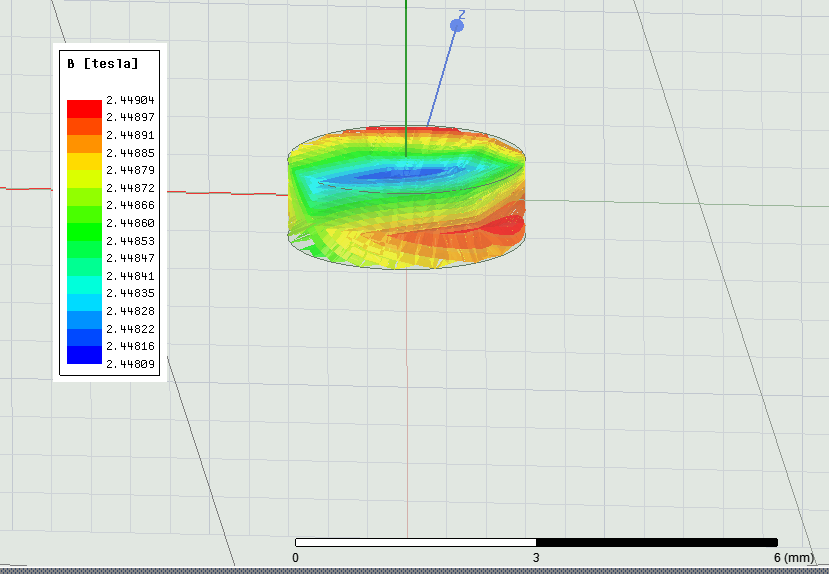Click the legend value 2.44853
Viewport: 829px width, 574px height.
coord(131,240)
